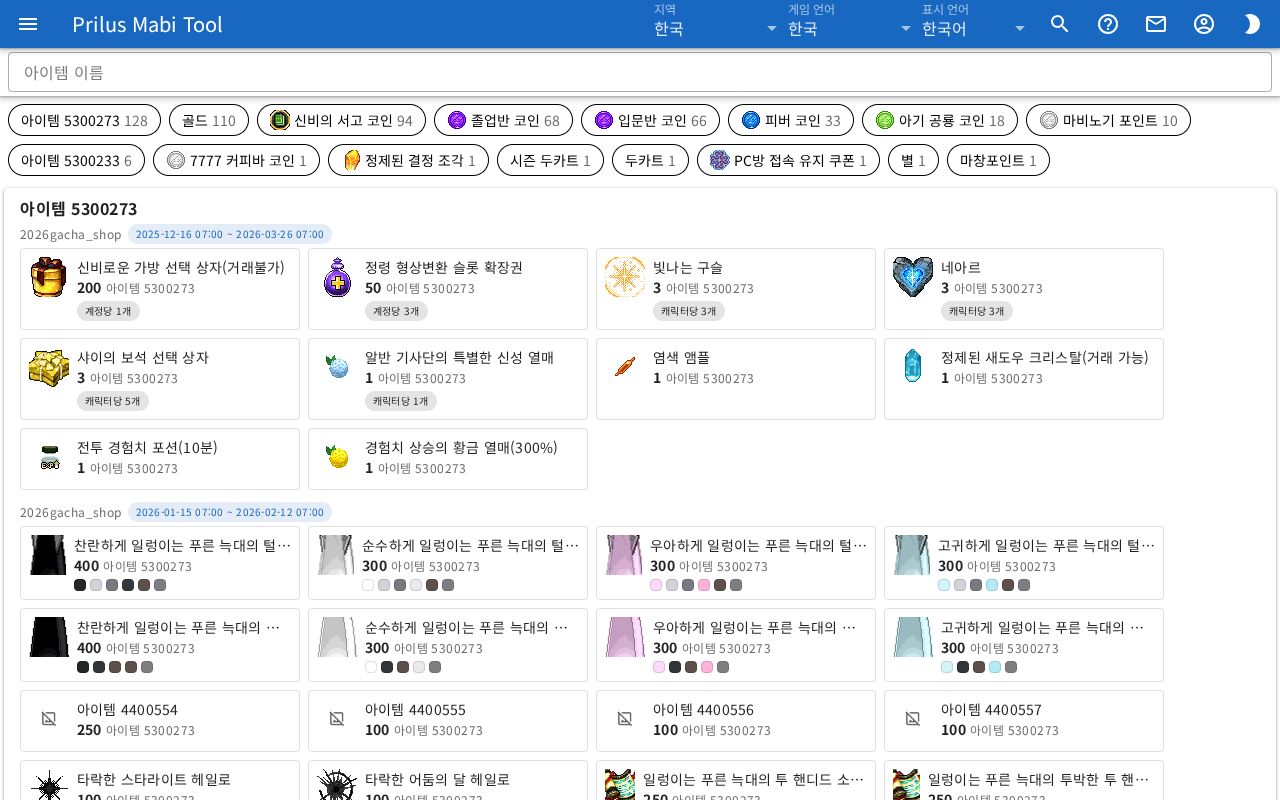Choose the 입문반 코인 66 chip
This screenshot has width=1280, height=800.
(650, 120)
